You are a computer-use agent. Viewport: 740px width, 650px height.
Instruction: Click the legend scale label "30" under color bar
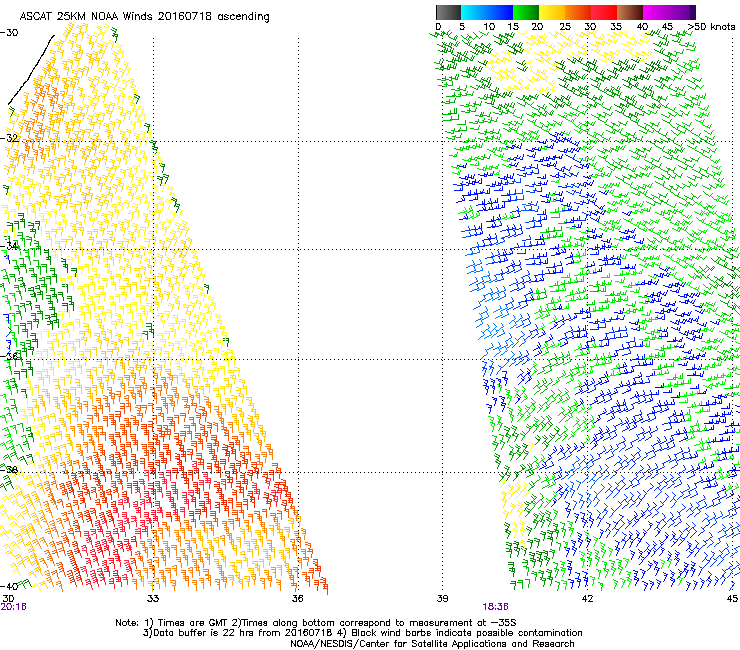(x=590, y=27)
